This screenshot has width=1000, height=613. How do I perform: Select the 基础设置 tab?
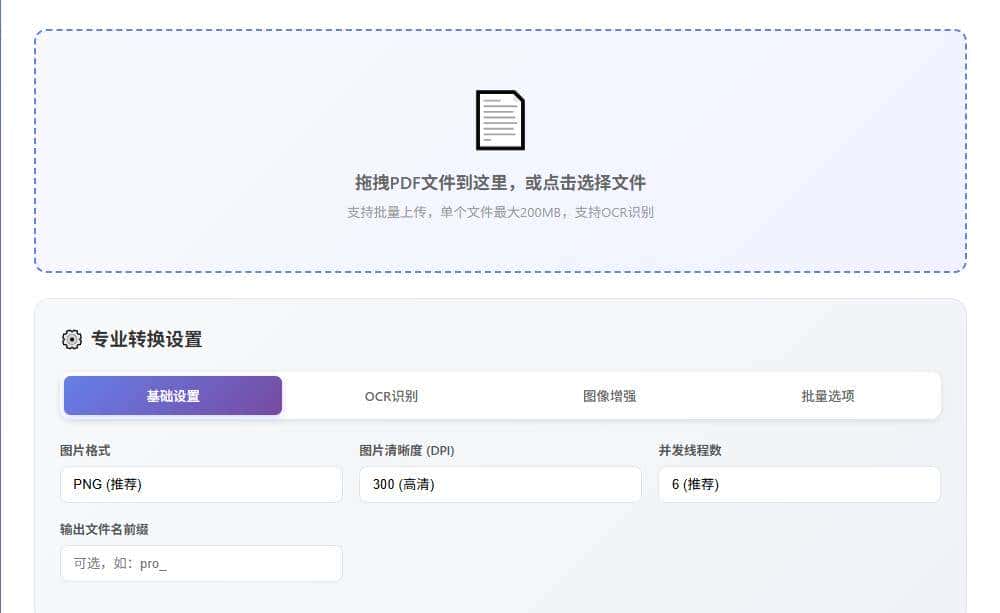pos(172,395)
